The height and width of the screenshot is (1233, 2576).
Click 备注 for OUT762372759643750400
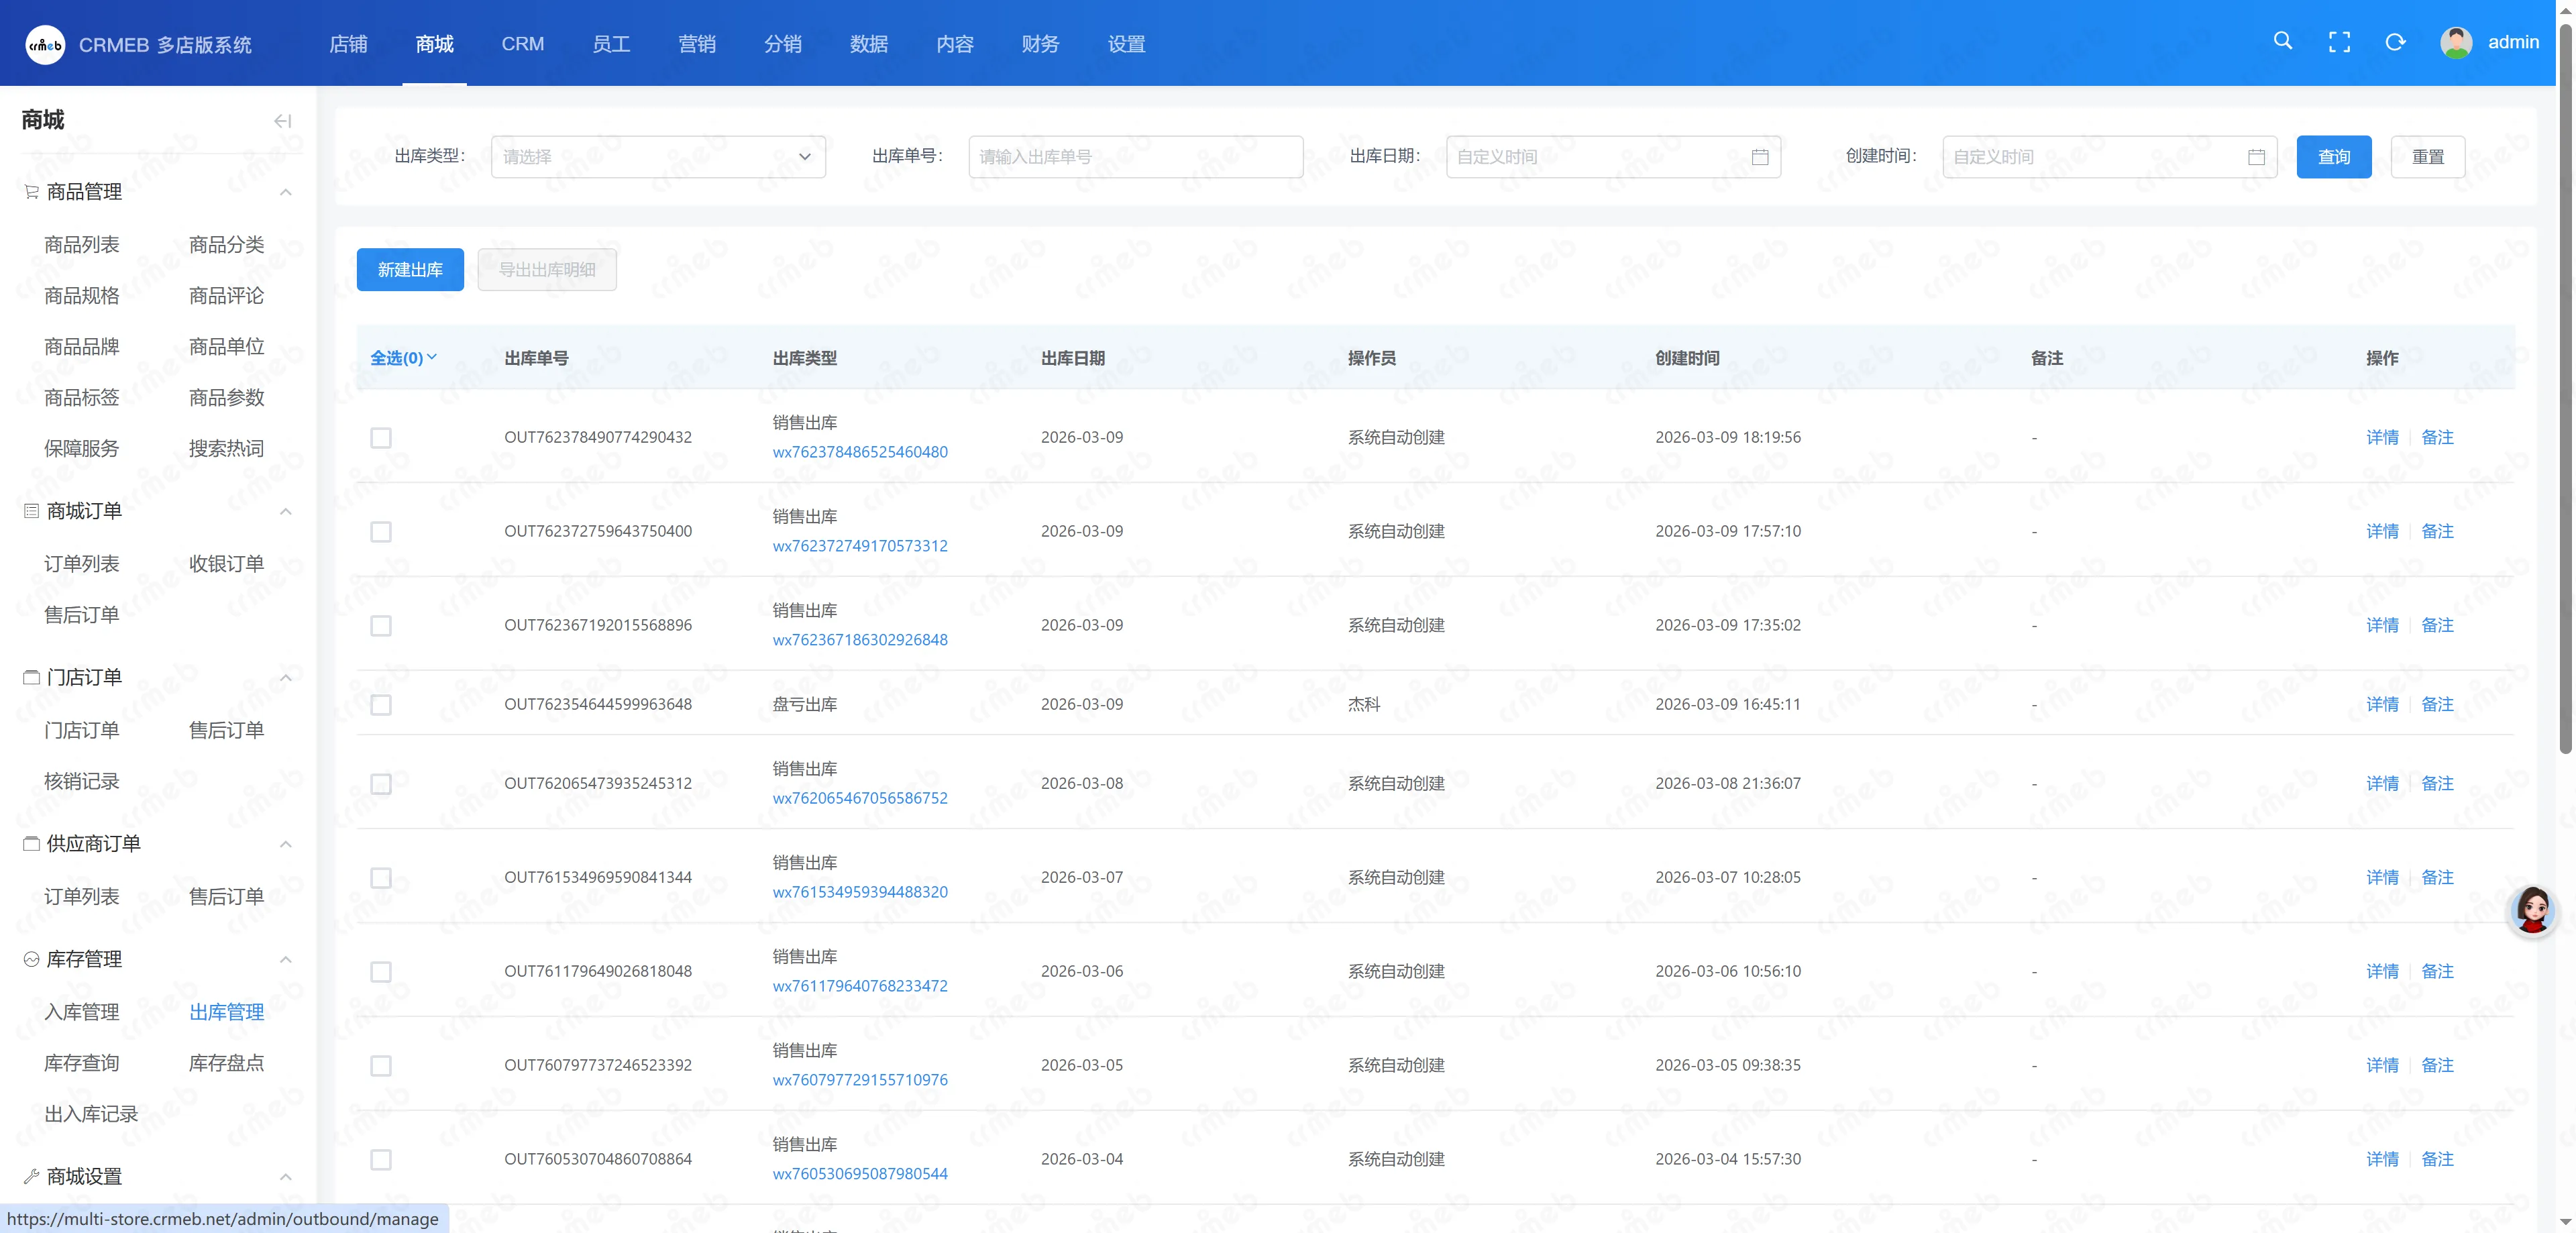[2437, 532]
